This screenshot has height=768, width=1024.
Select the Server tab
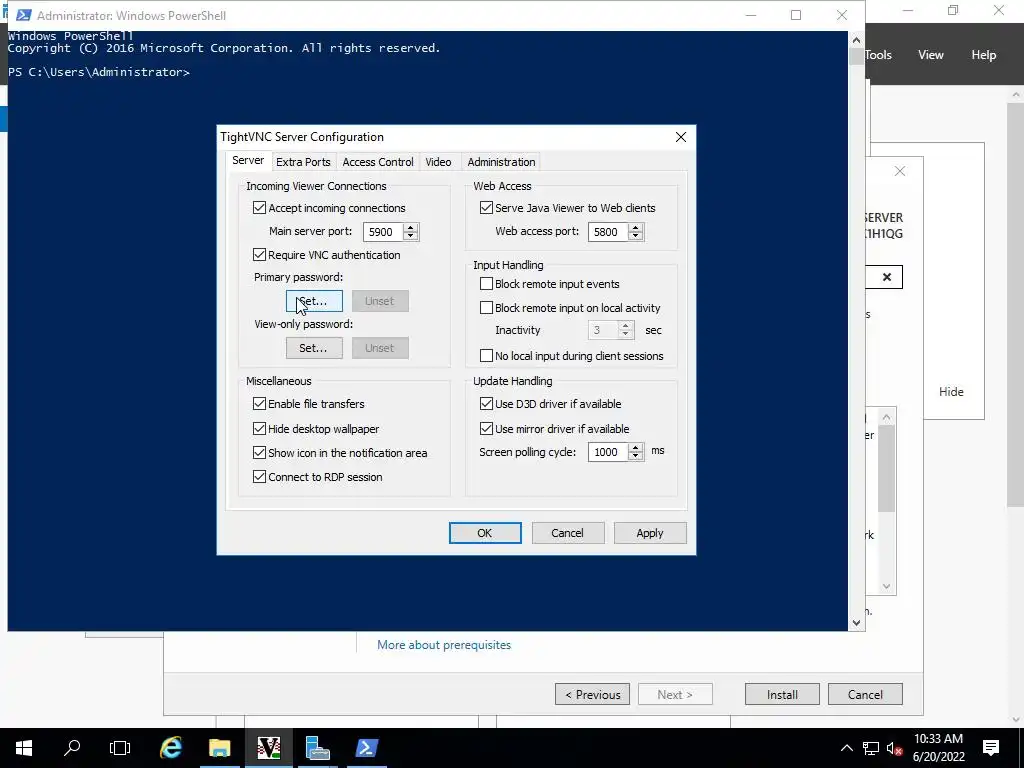pyautogui.click(x=248, y=161)
